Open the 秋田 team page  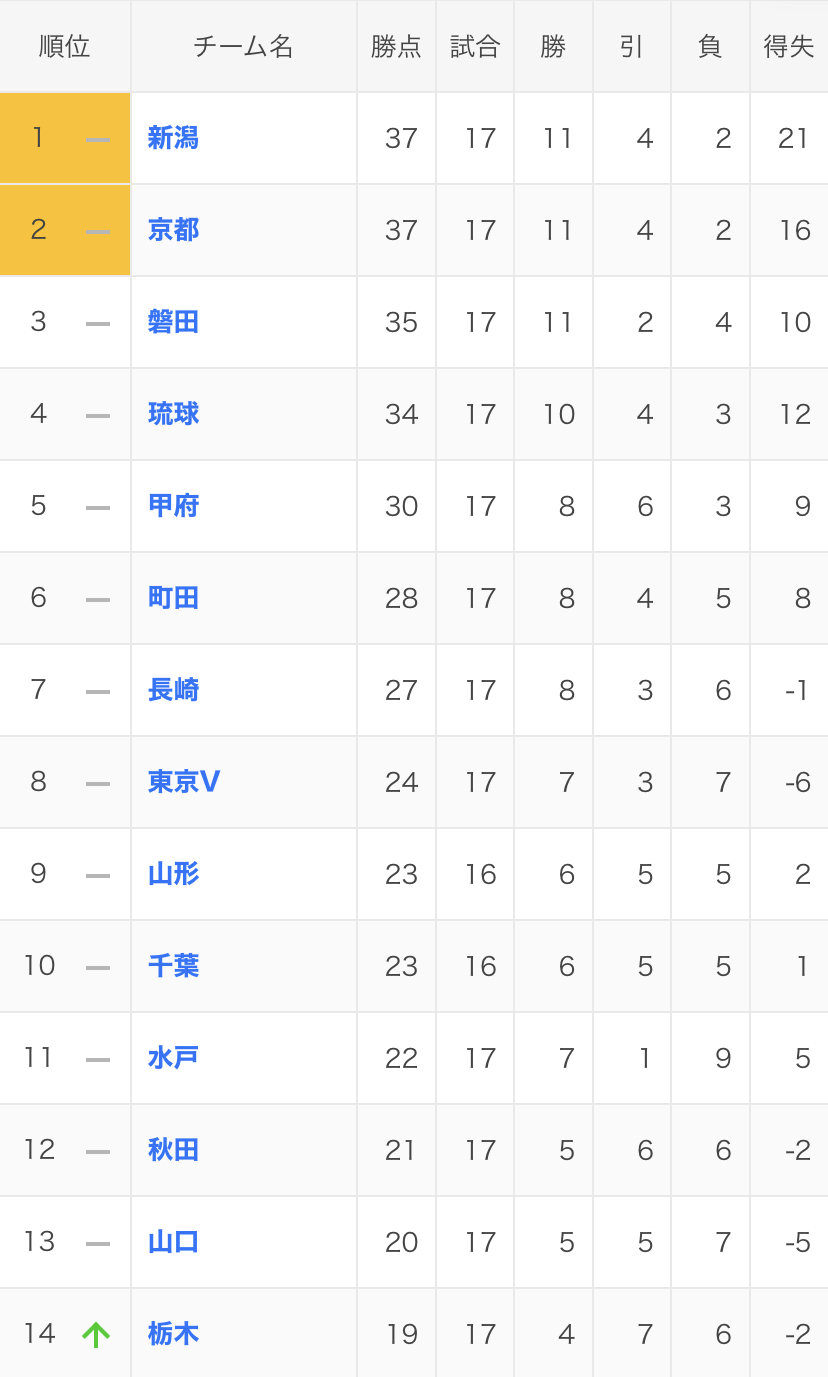point(173,1150)
